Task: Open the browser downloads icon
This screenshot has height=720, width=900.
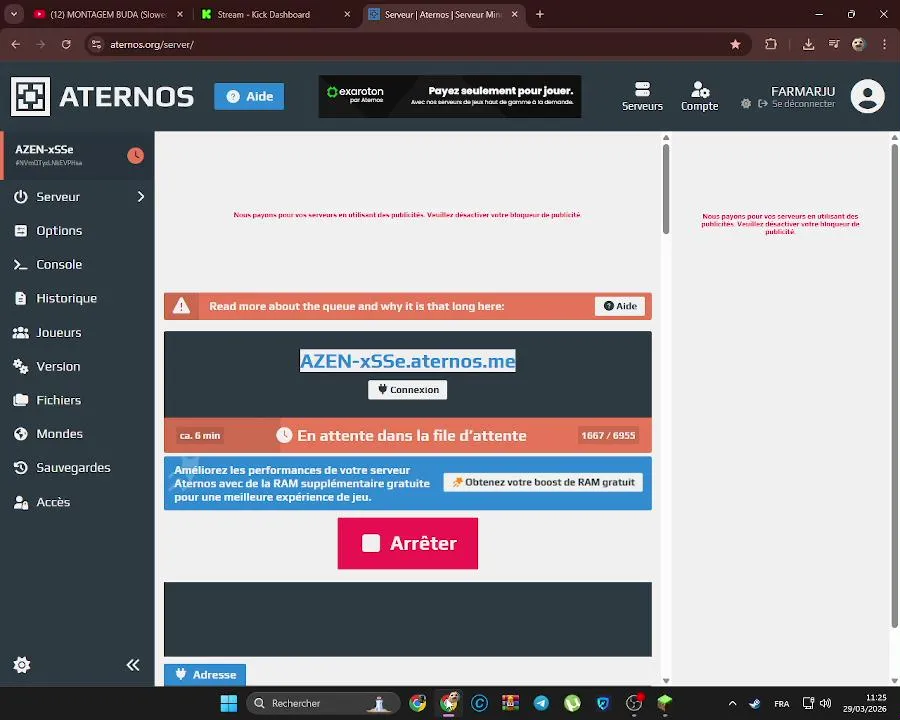Action: (808, 45)
